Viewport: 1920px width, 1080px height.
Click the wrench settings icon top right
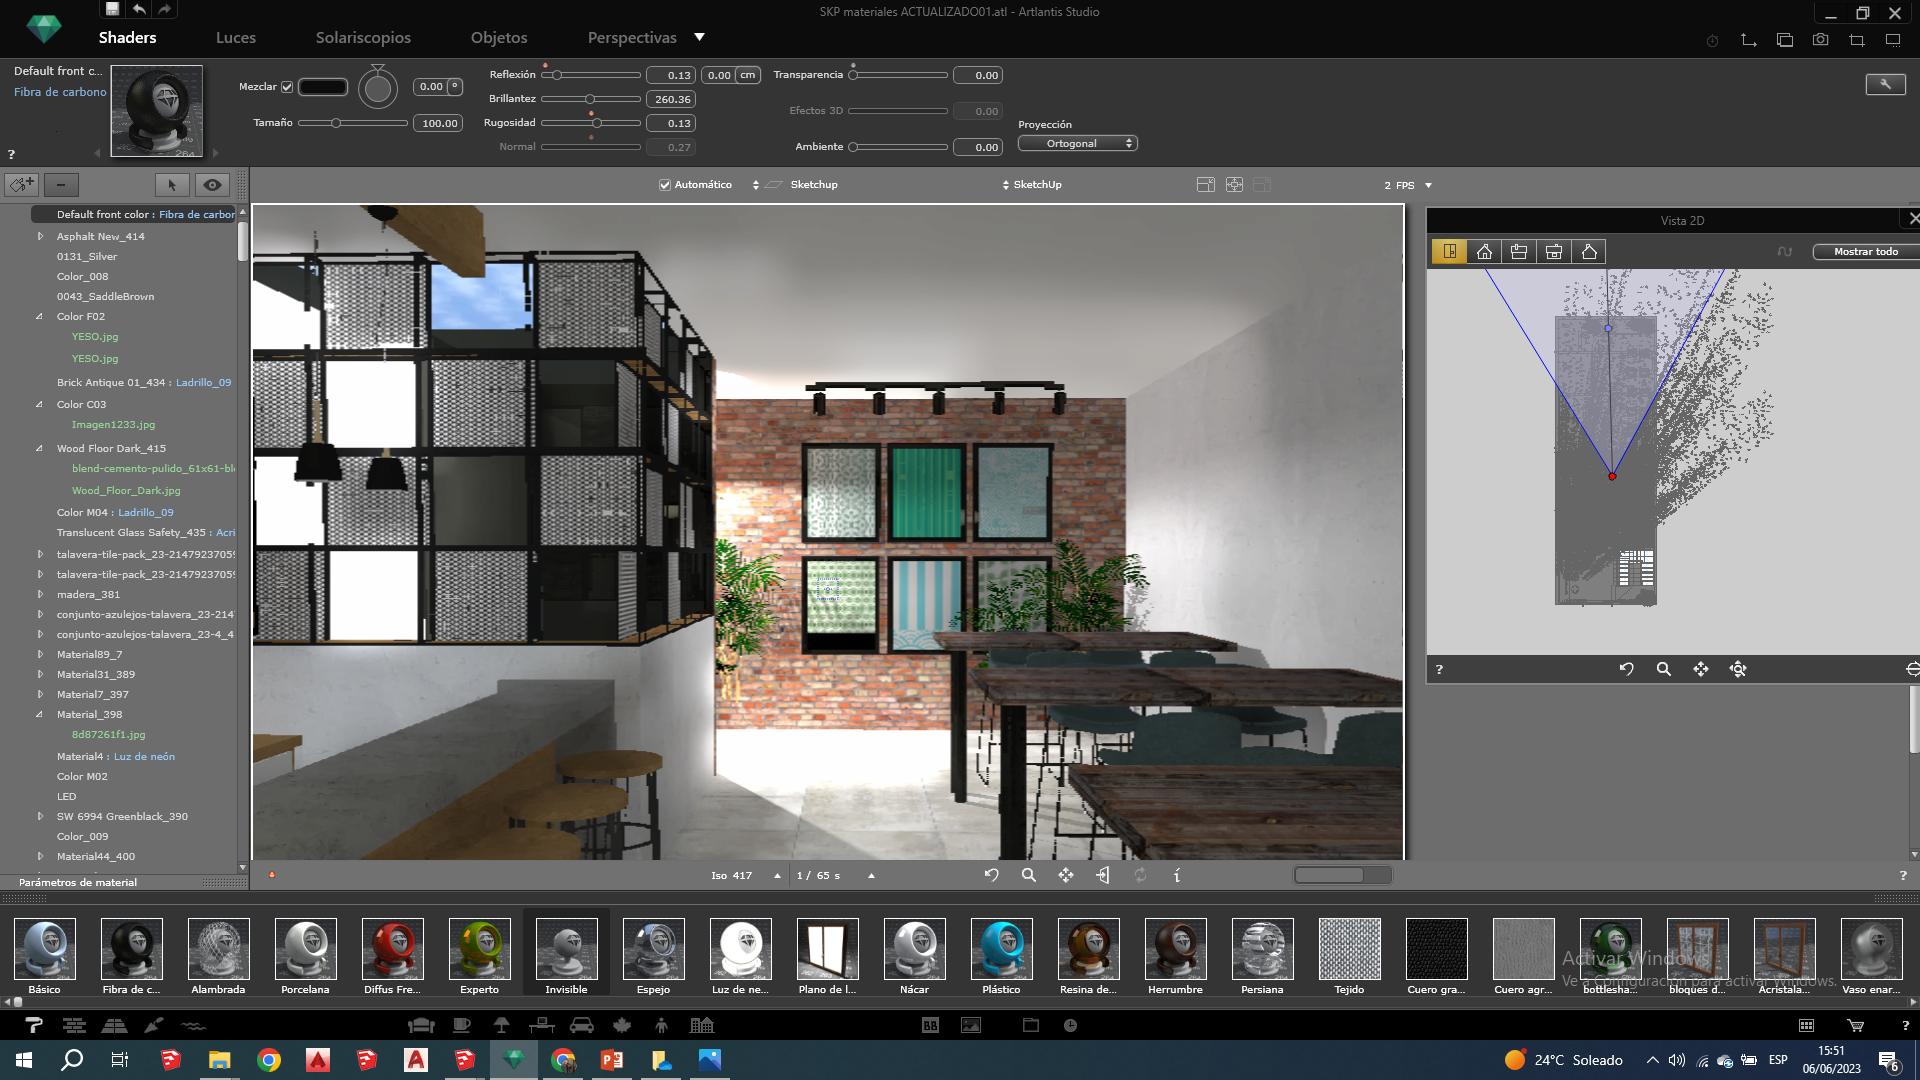tap(1885, 85)
